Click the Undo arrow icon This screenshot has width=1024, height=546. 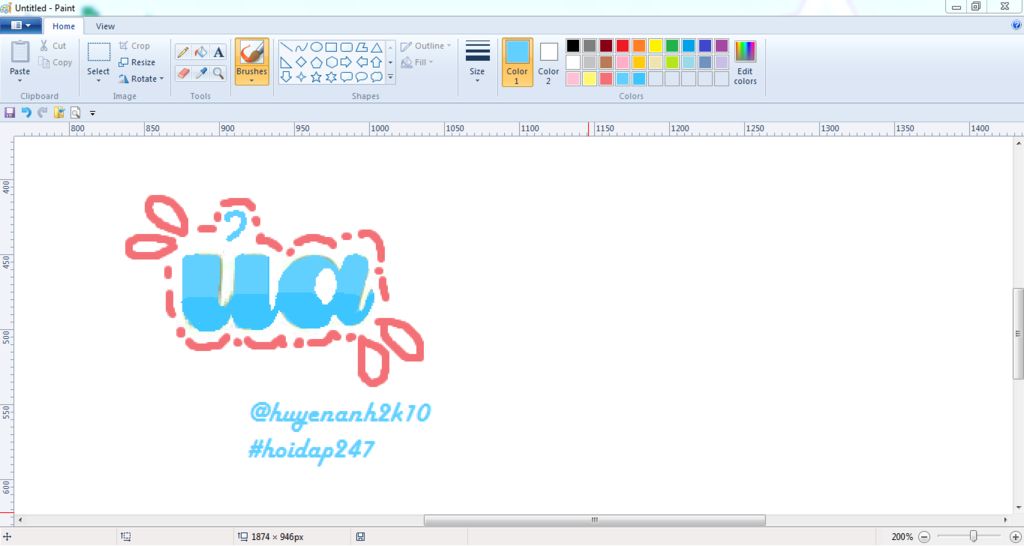(26, 113)
